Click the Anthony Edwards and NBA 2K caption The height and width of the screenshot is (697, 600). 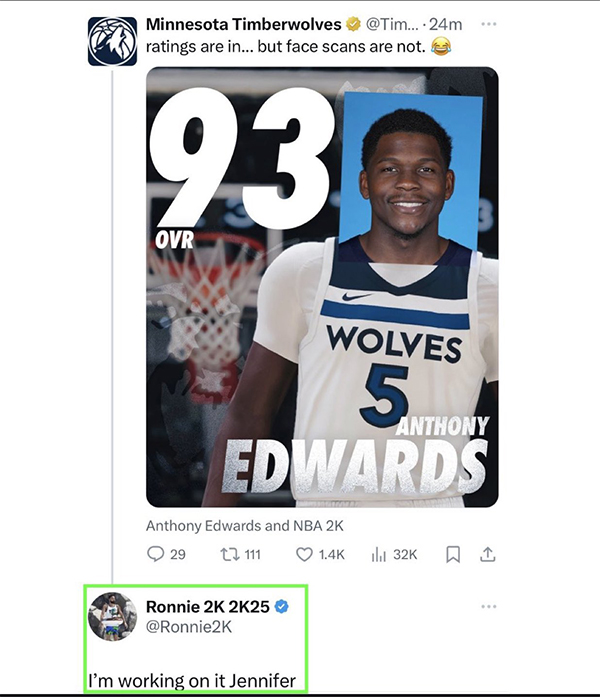click(x=245, y=526)
